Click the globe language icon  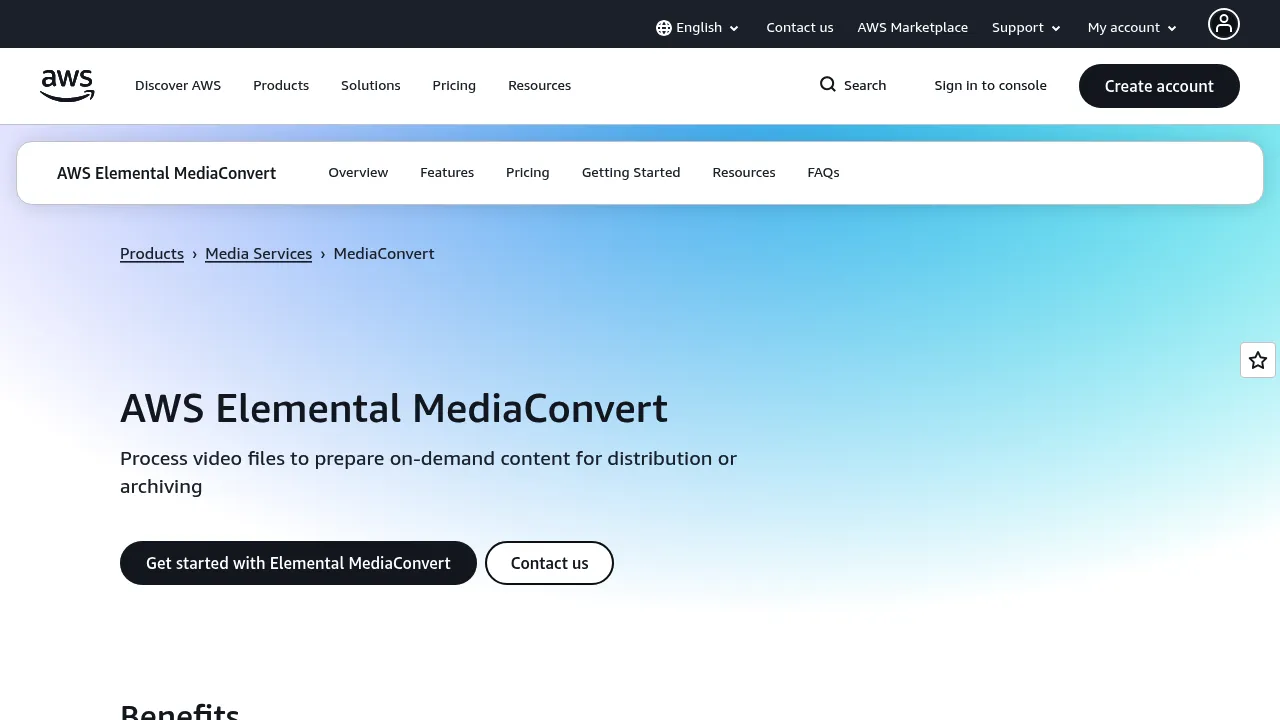point(664,28)
